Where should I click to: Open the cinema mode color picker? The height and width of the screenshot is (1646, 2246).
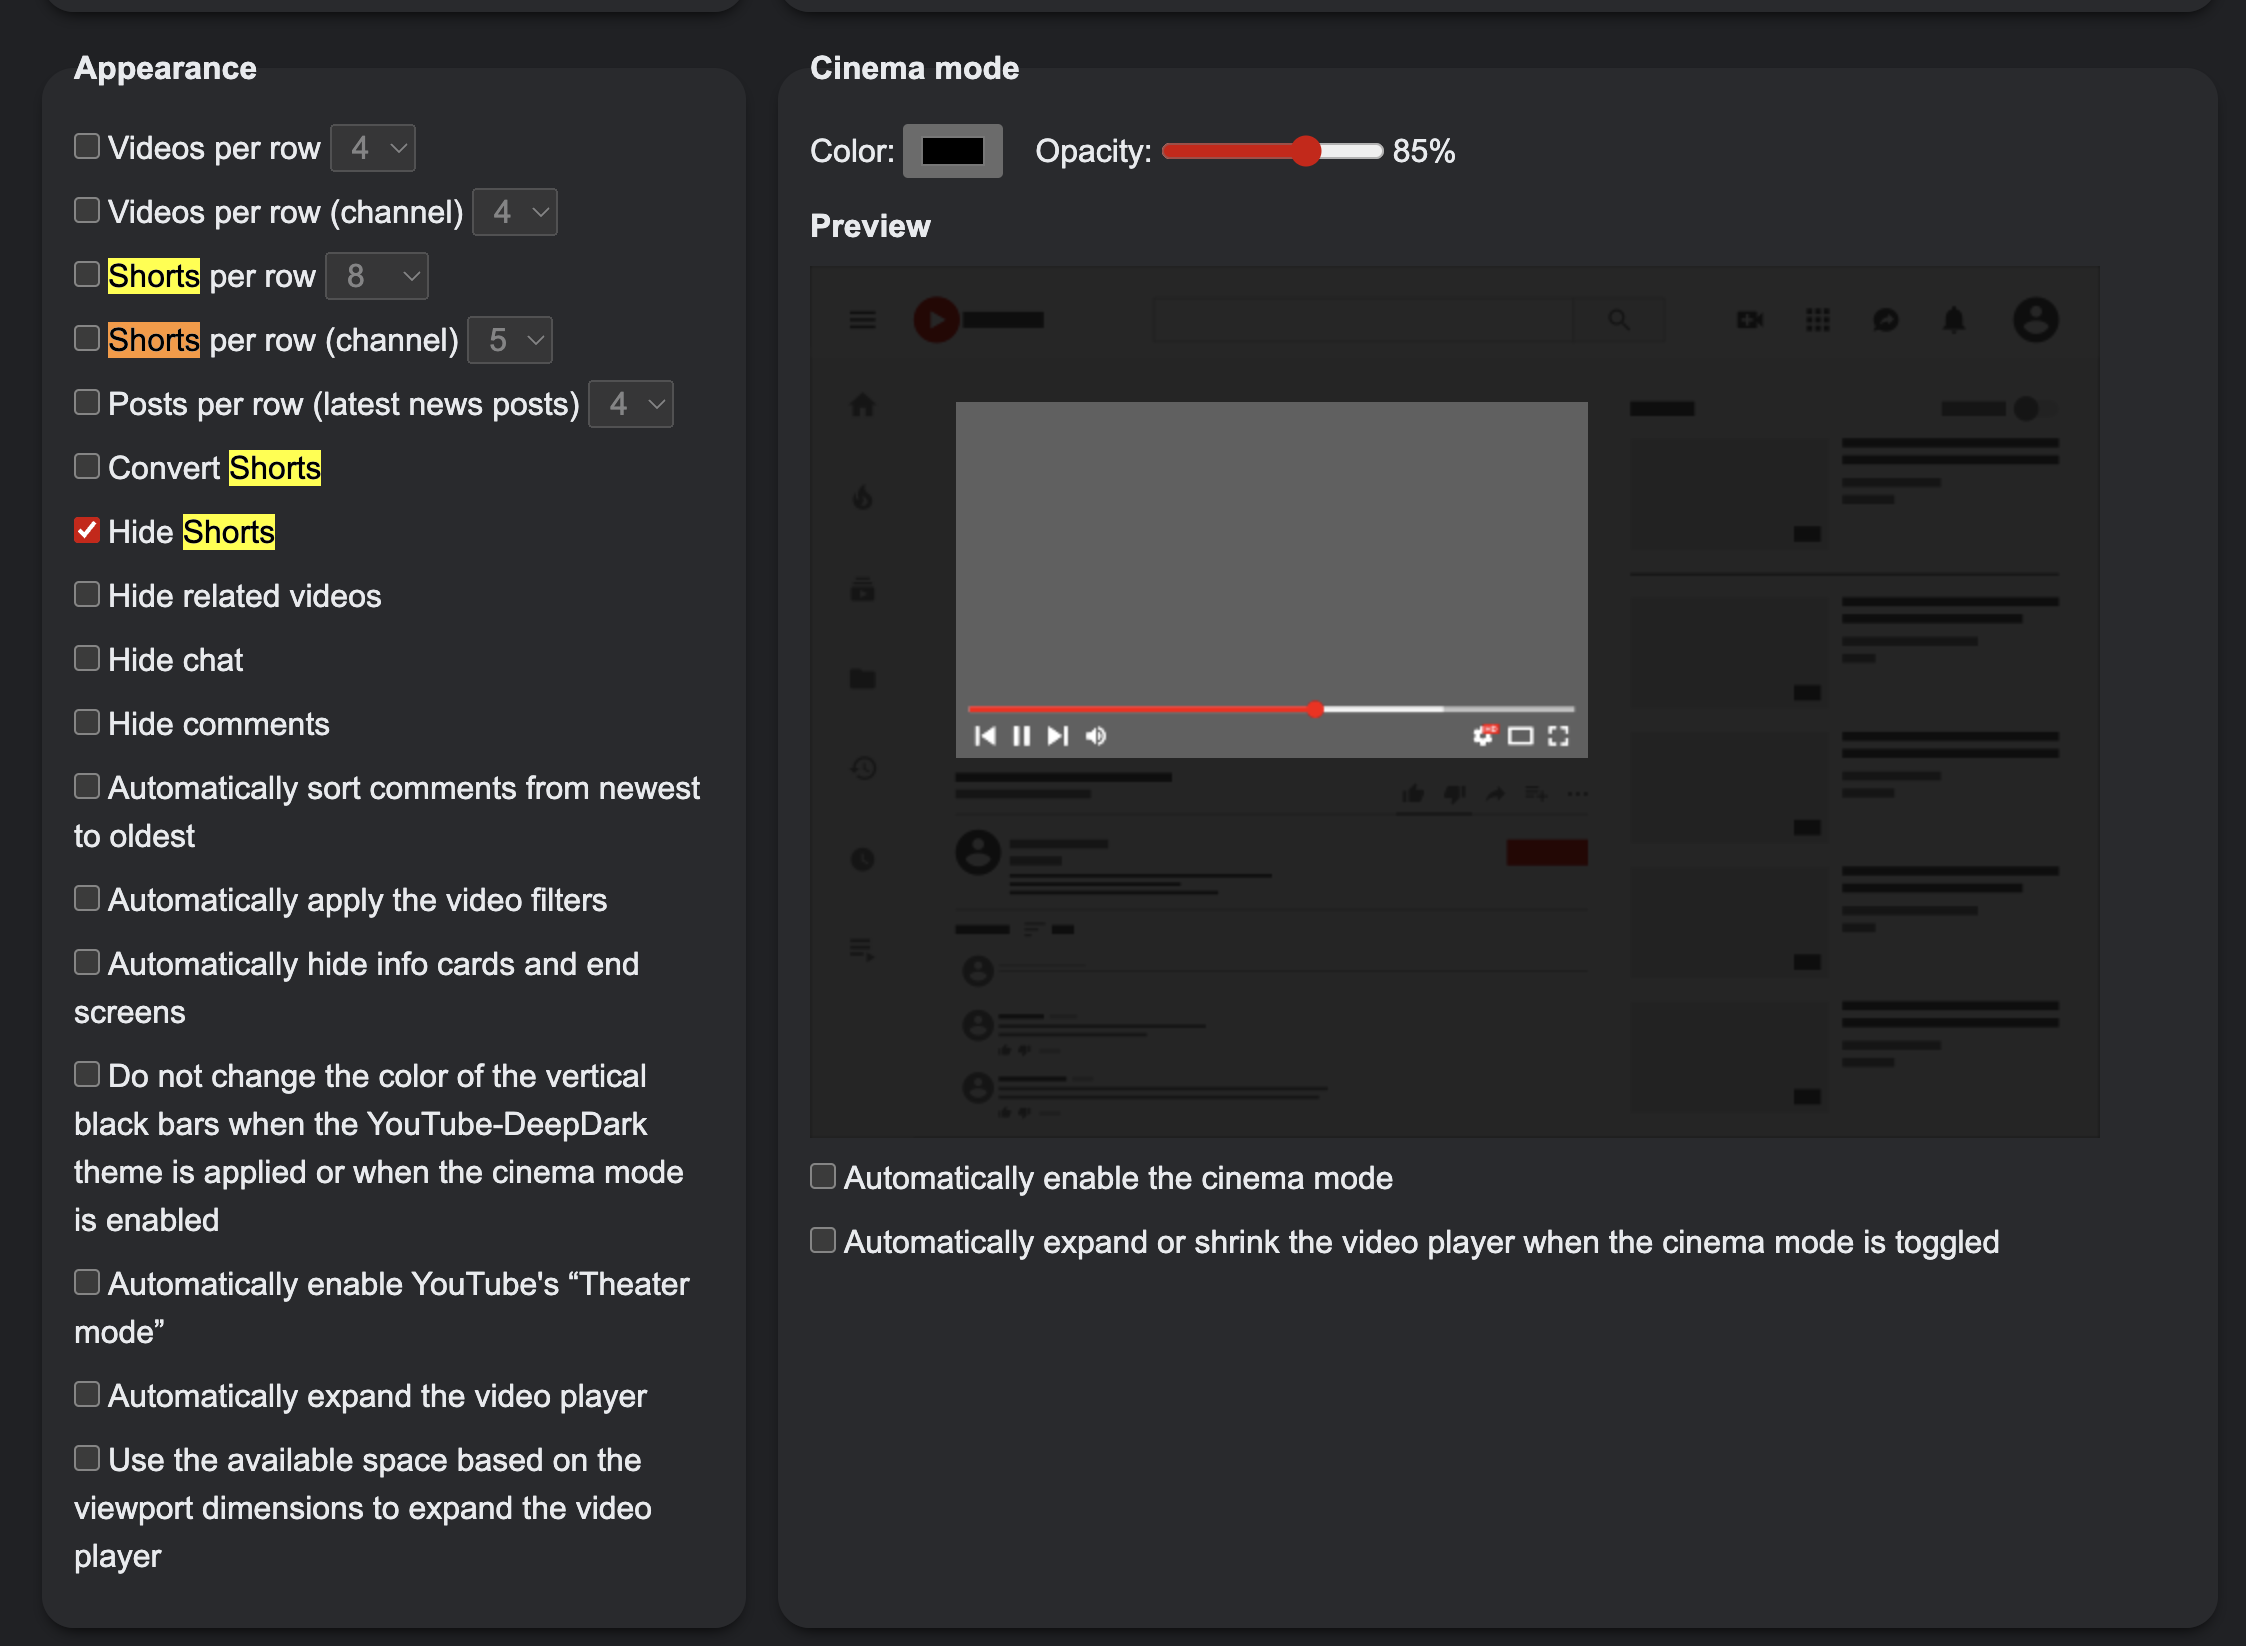click(x=952, y=151)
